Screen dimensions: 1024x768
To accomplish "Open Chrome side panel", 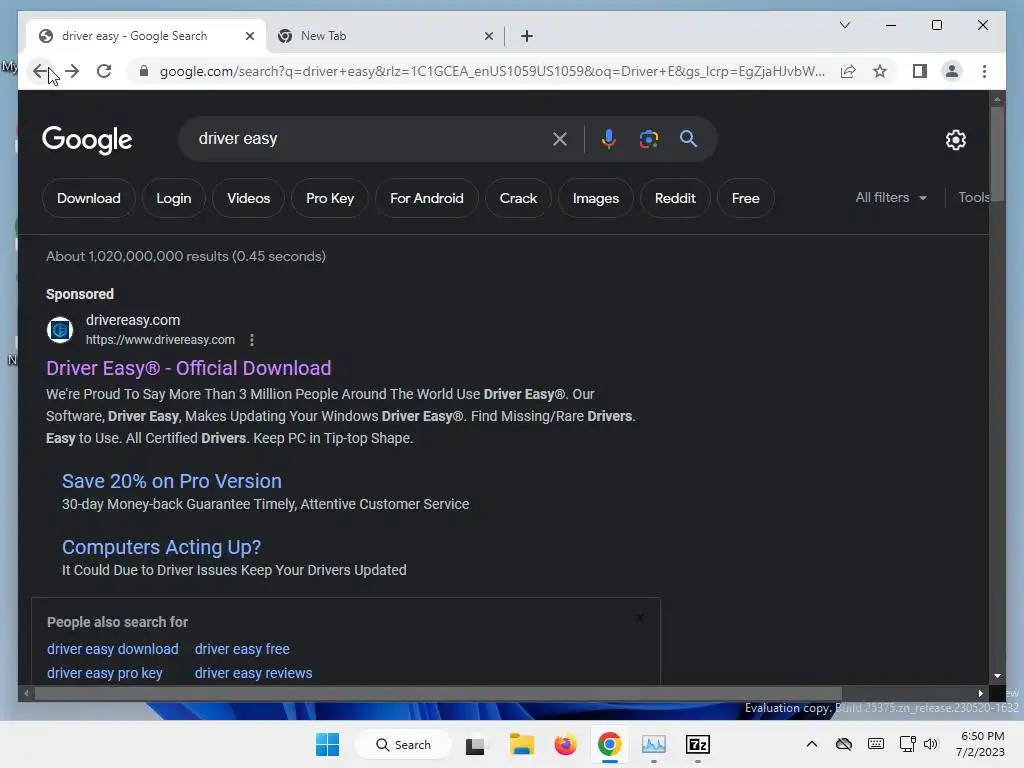I will tap(920, 71).
